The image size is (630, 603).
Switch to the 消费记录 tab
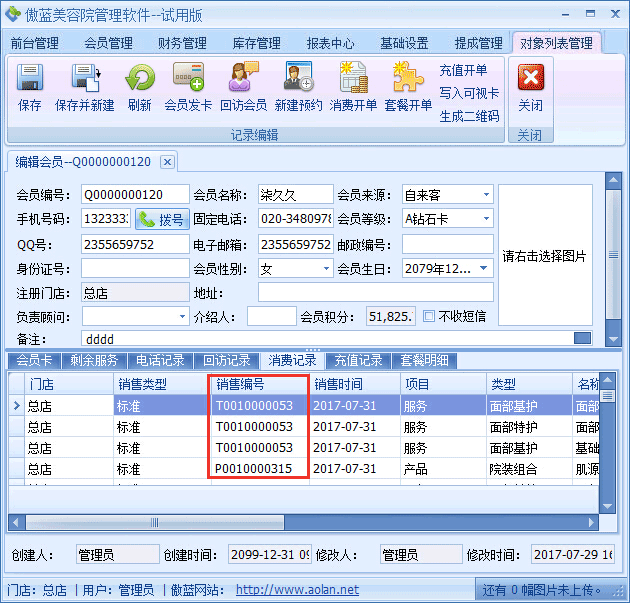(x=292, y=360)
